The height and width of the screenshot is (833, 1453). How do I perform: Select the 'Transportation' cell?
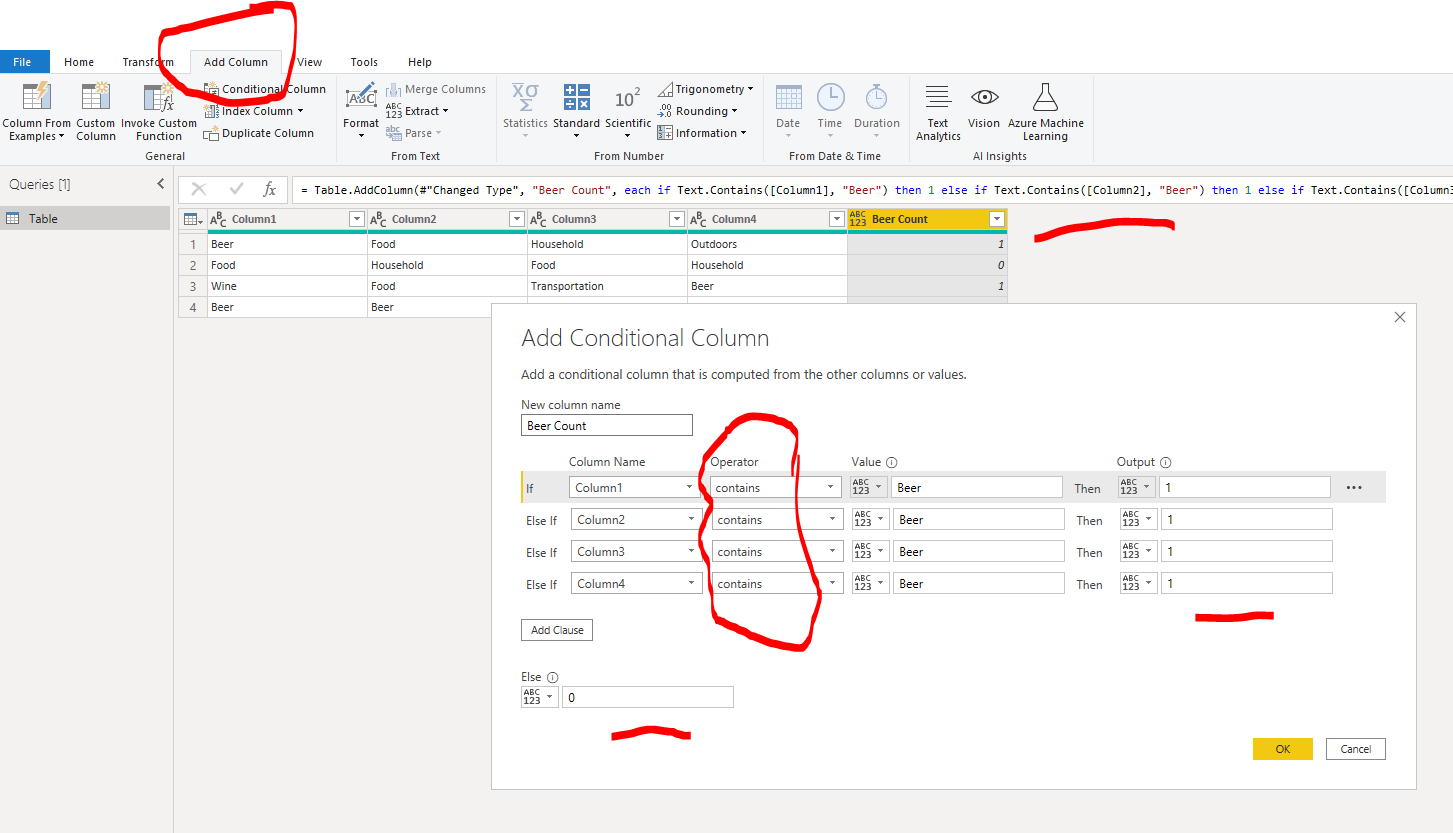point(607,286)
